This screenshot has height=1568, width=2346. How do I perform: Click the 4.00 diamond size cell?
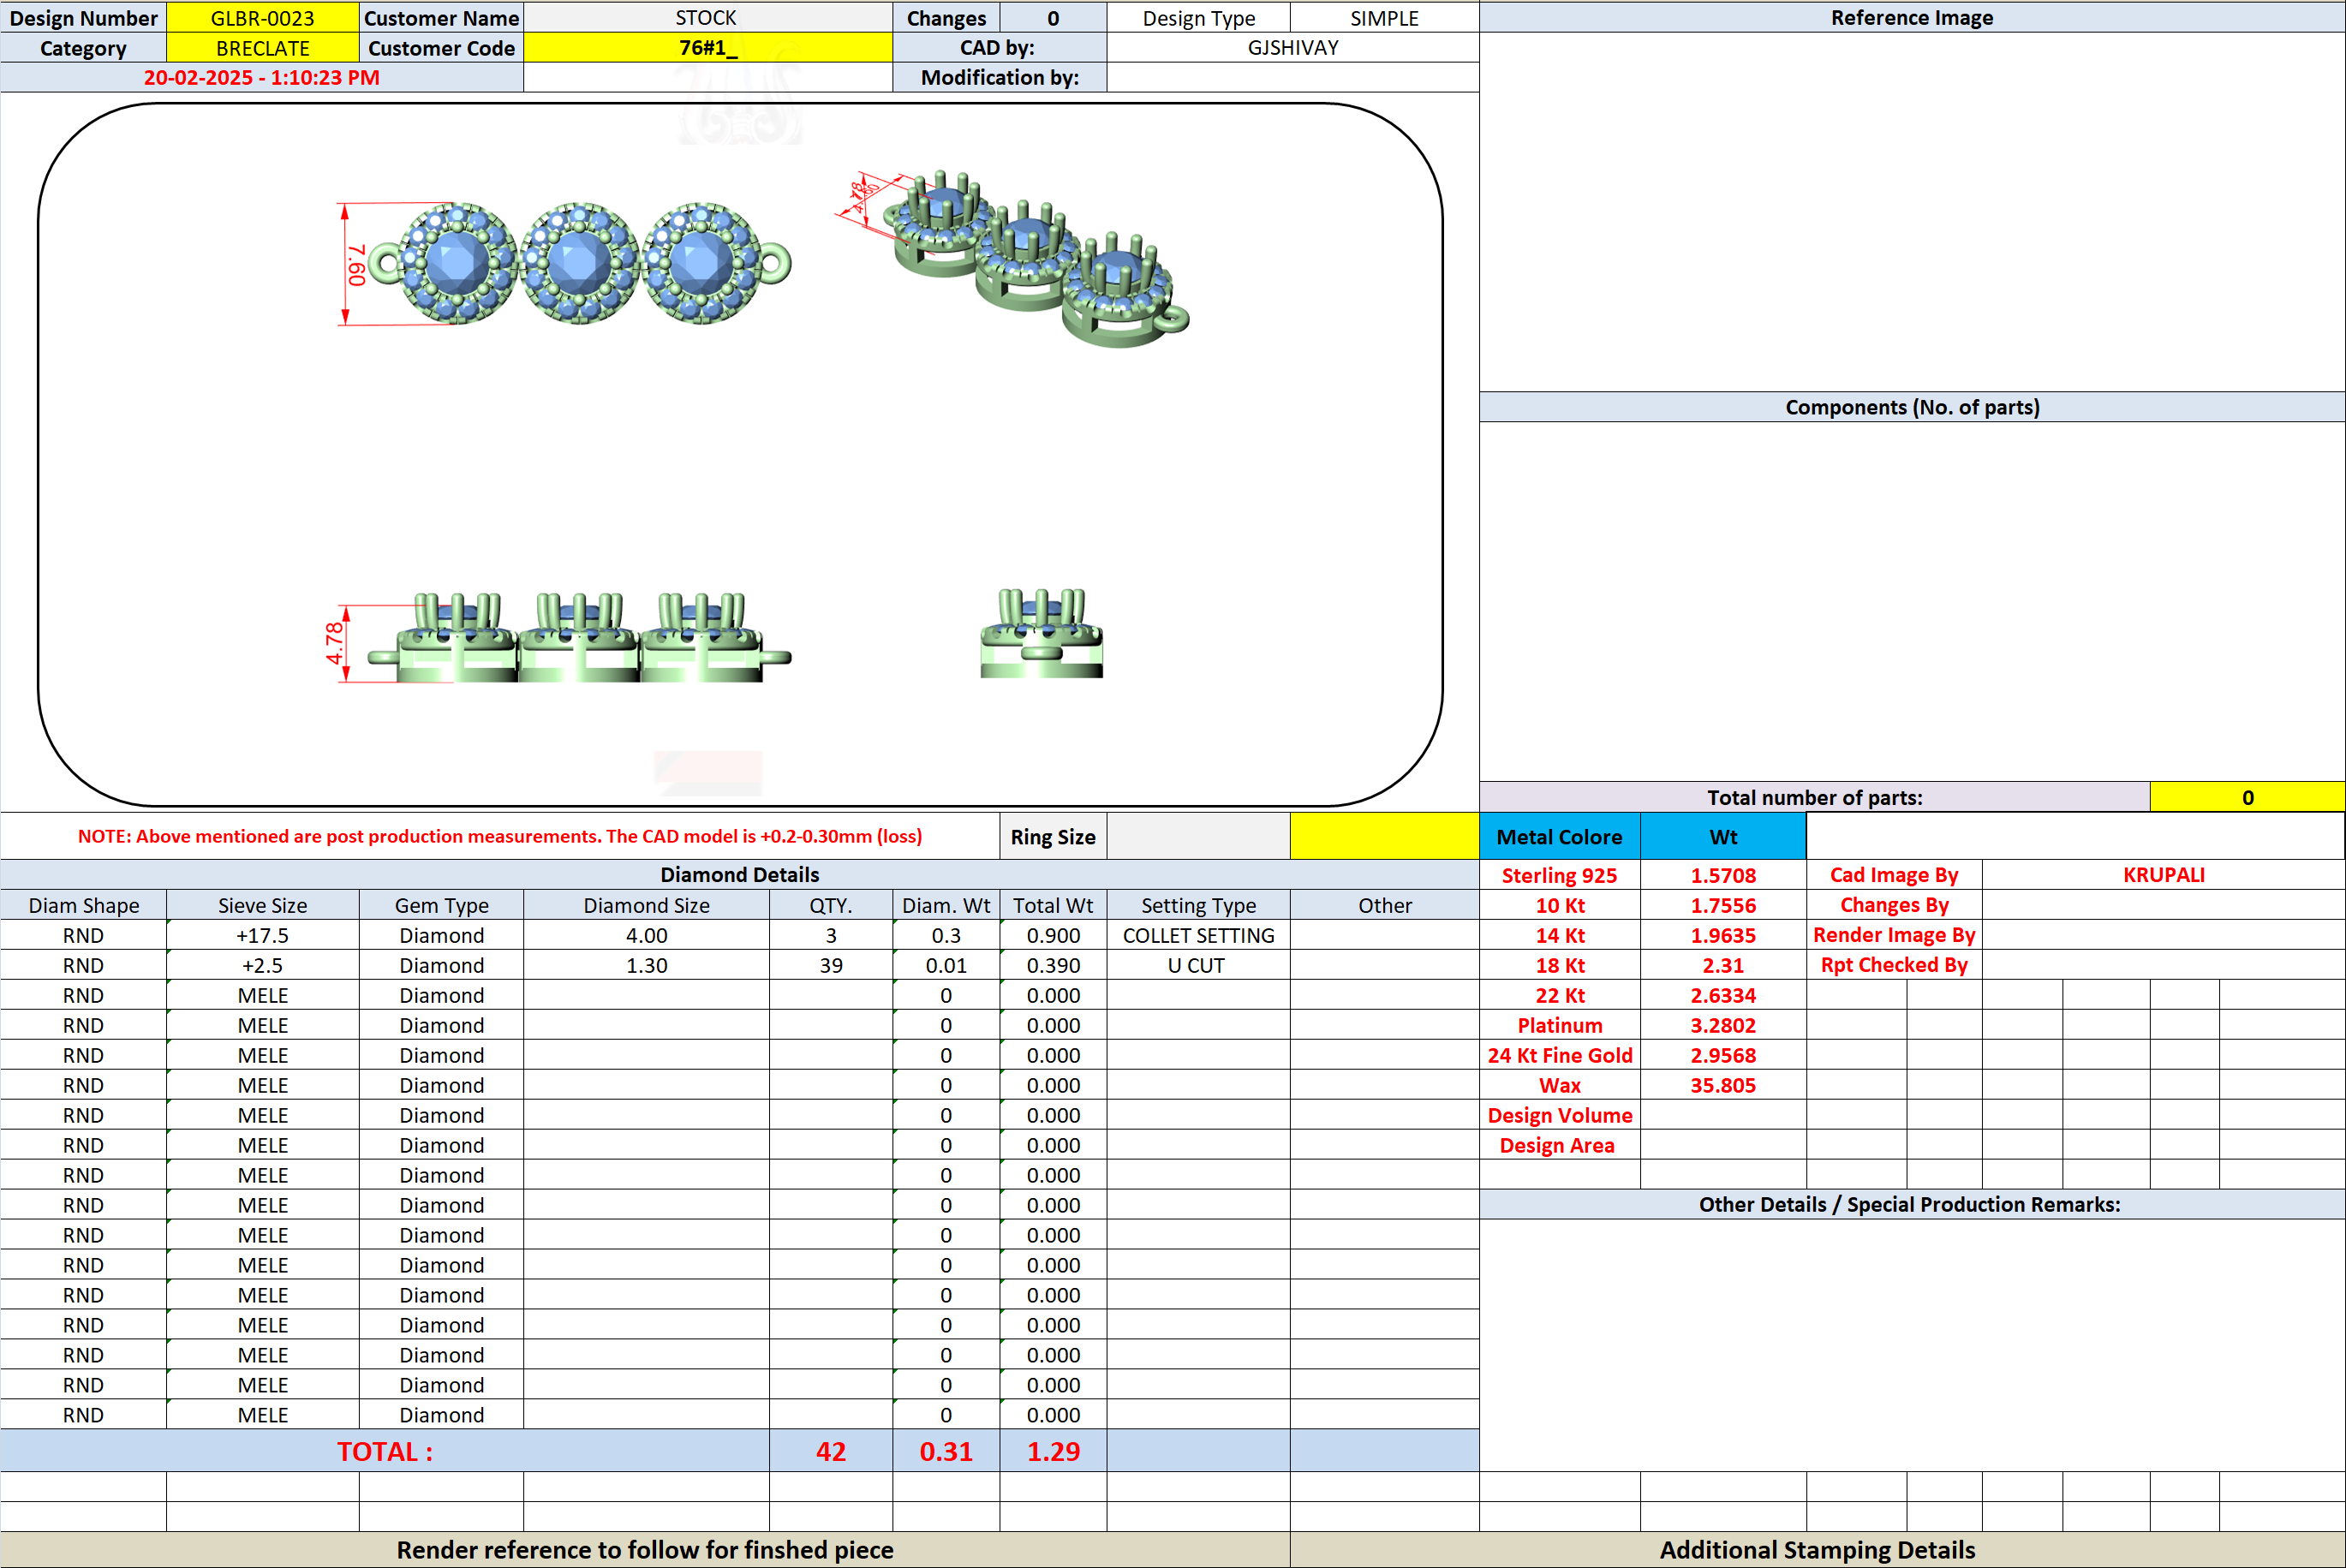(x=646, y=935)
